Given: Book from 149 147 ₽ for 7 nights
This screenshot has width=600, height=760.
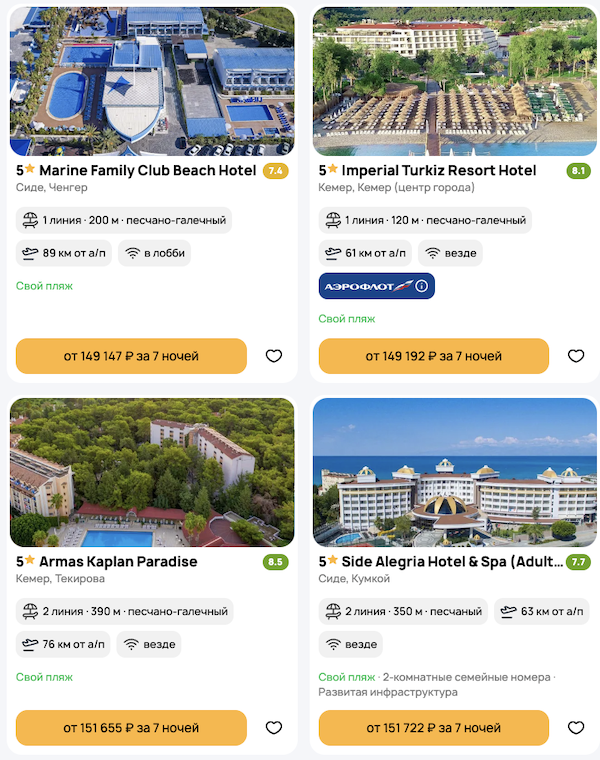Looking at the screenshot, I should pos(131,356).
